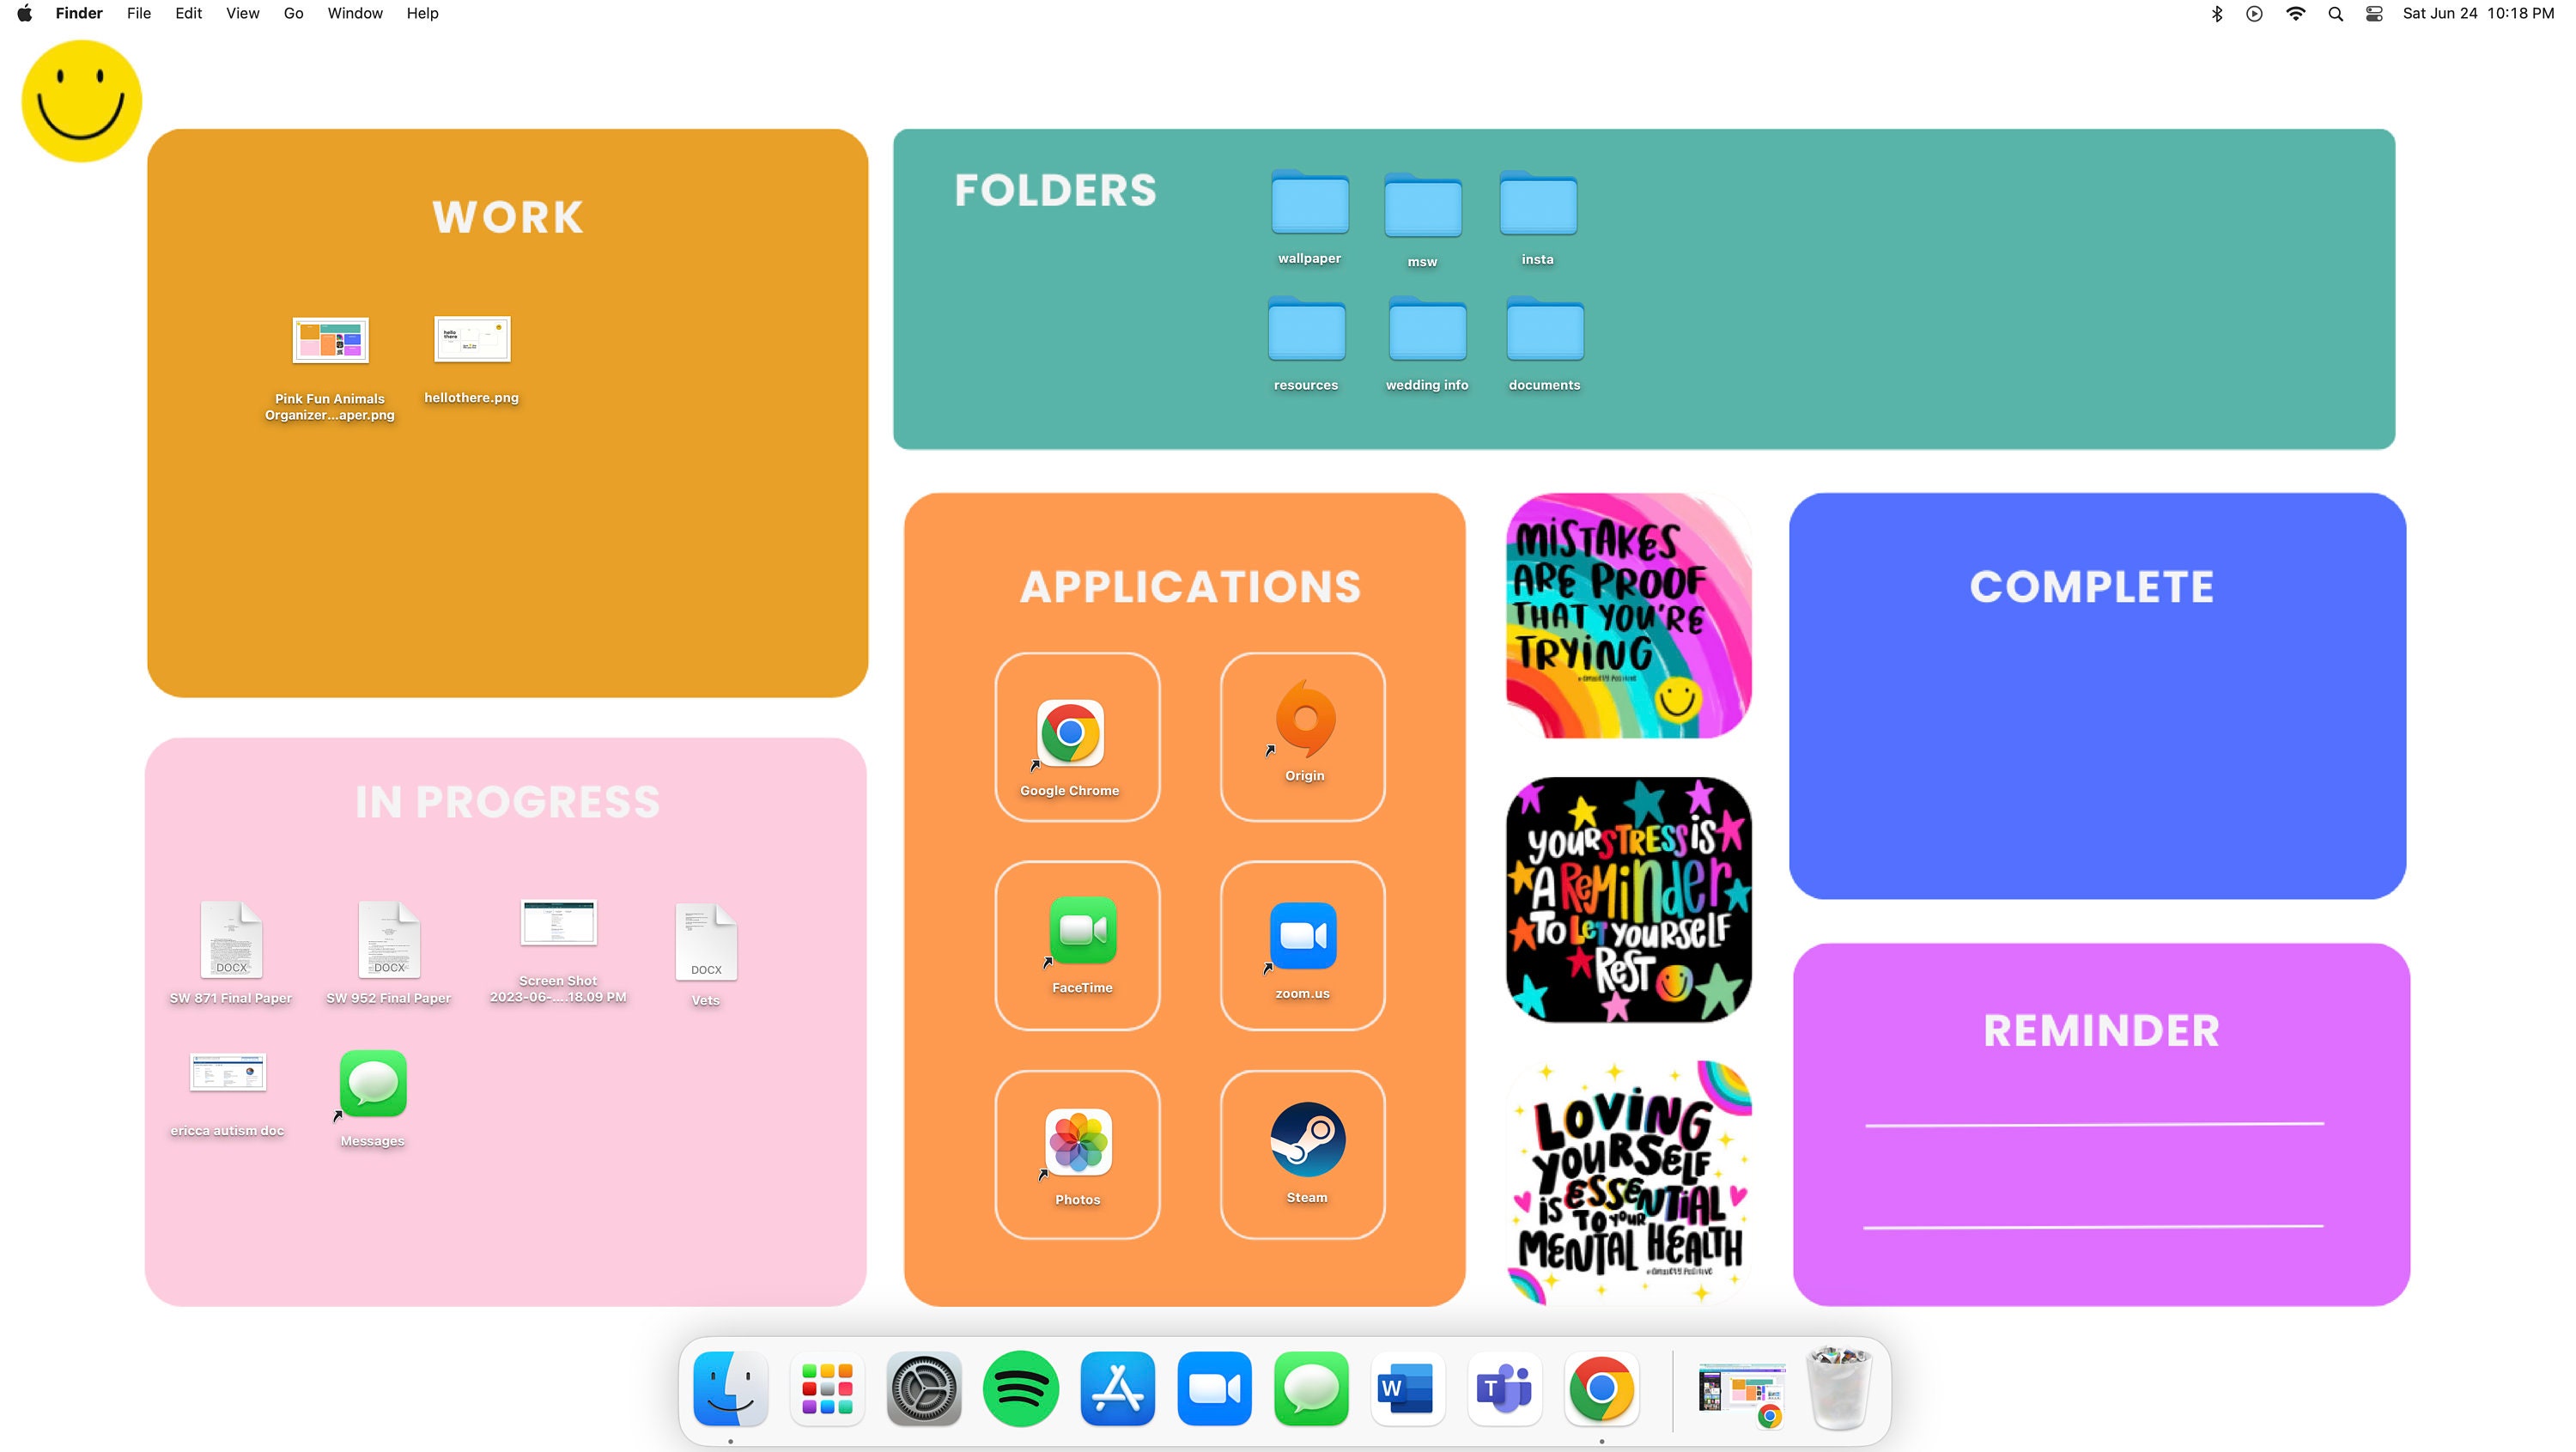Open the Go menu in the menu bar

(292, 13)
